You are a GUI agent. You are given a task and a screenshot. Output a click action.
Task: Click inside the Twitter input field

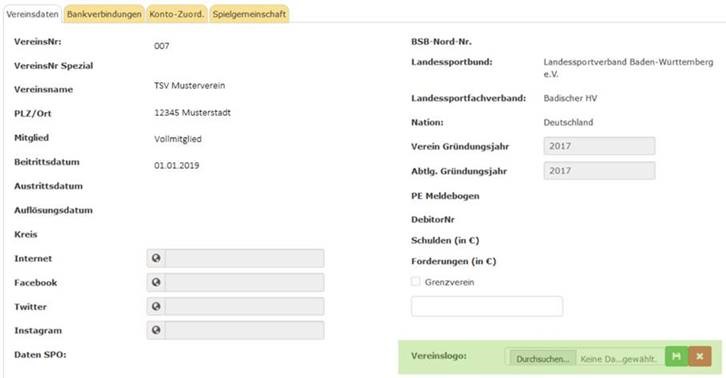(244, 306)
